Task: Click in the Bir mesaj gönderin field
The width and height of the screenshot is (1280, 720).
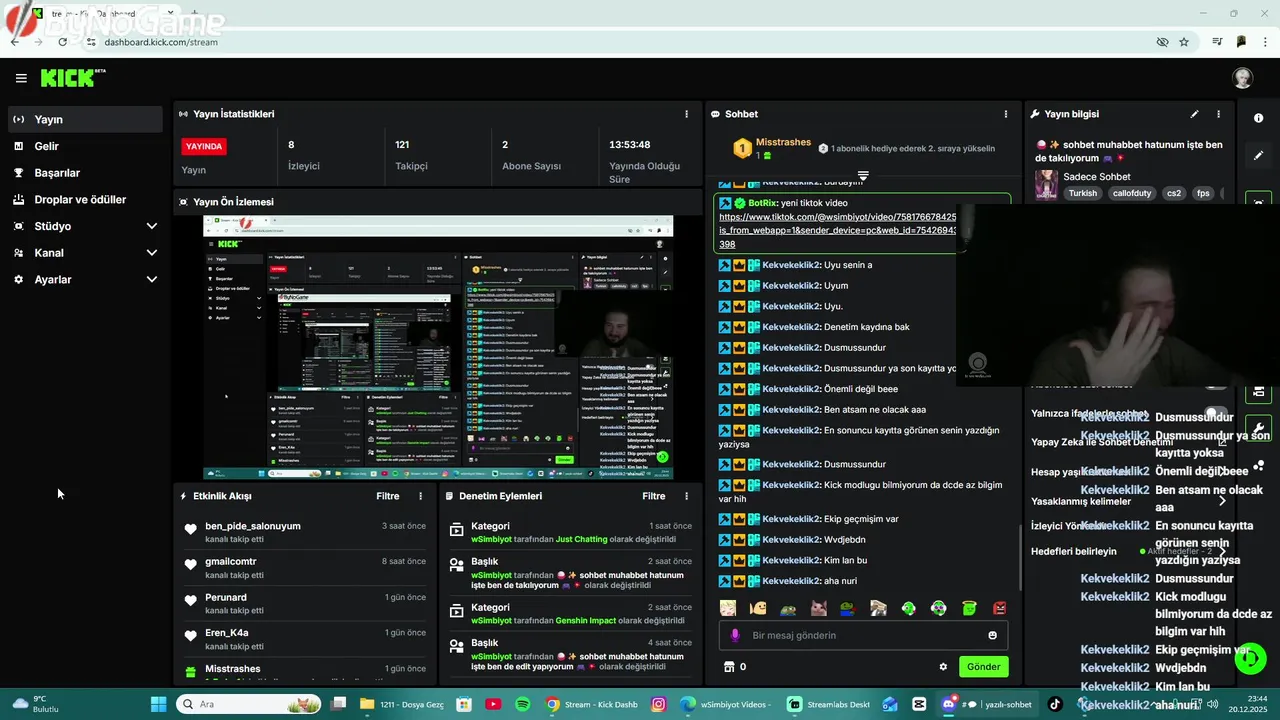Action: (863, 635)
